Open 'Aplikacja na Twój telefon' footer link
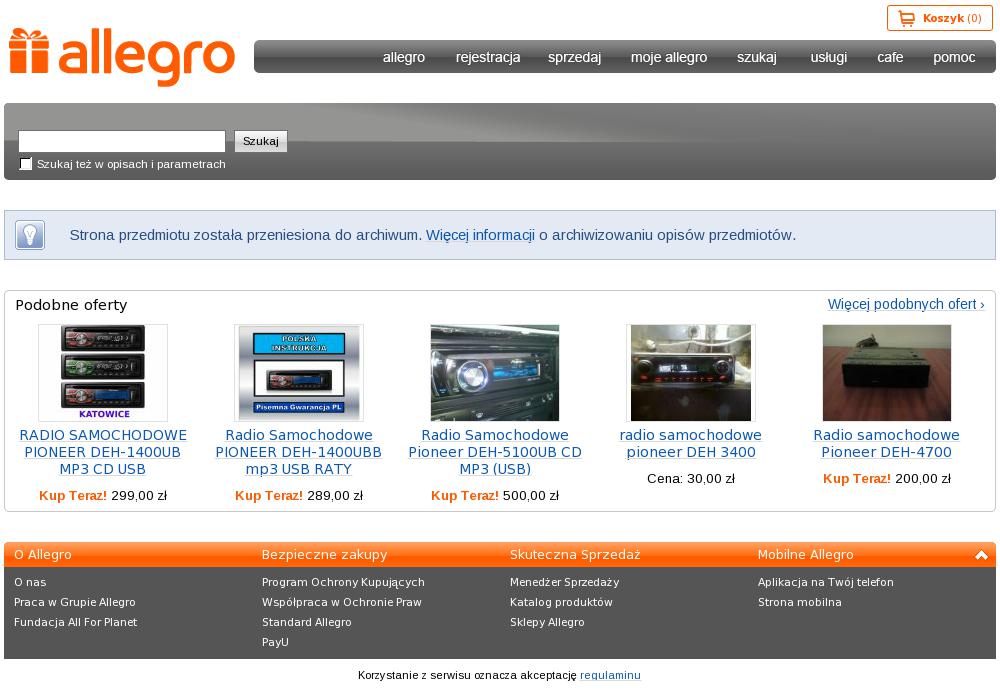1000x695 pixels. [826, 582]
